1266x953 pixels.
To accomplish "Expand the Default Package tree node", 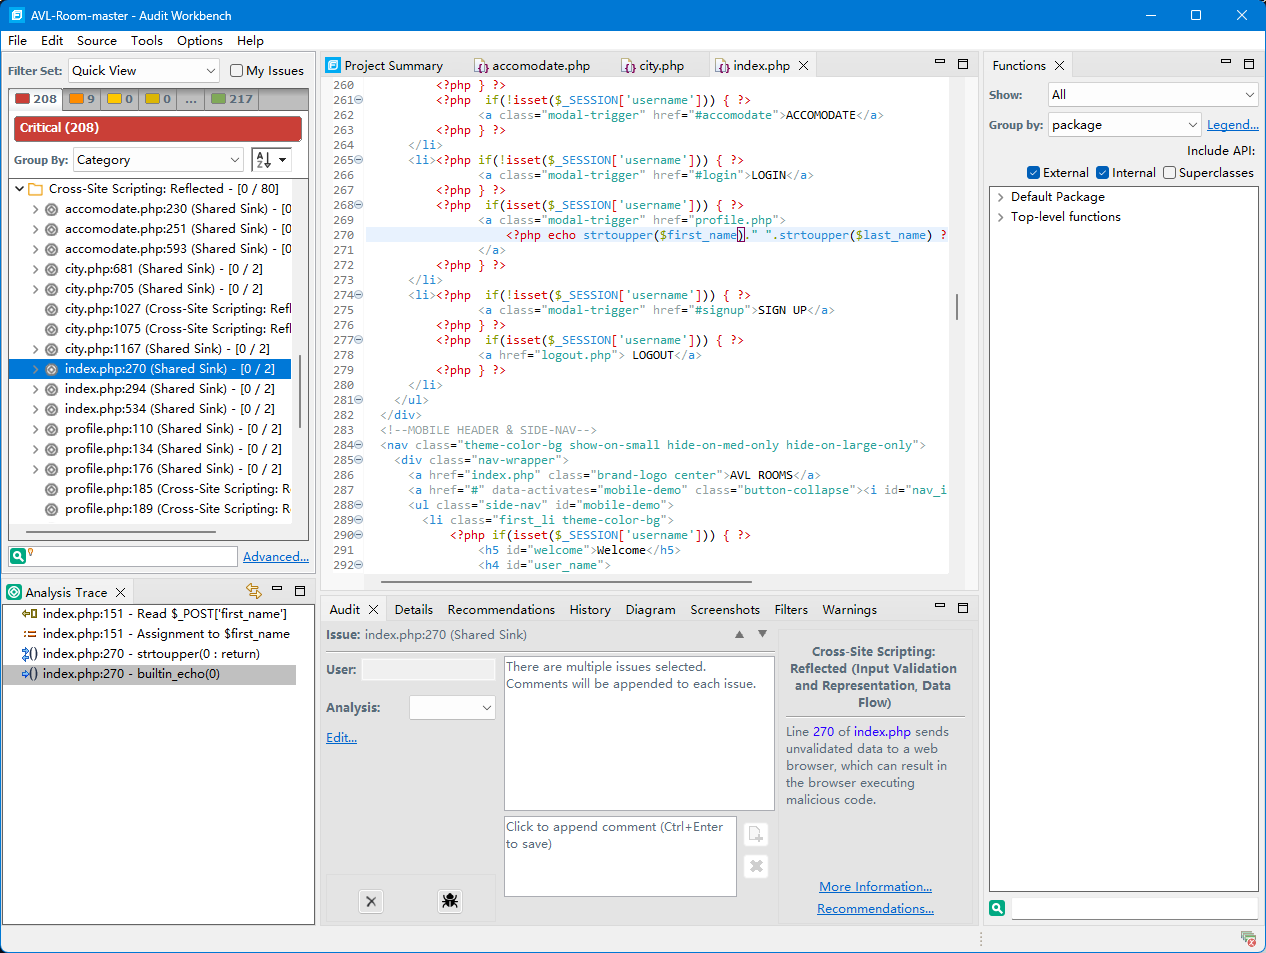I will coord(1000,197).
